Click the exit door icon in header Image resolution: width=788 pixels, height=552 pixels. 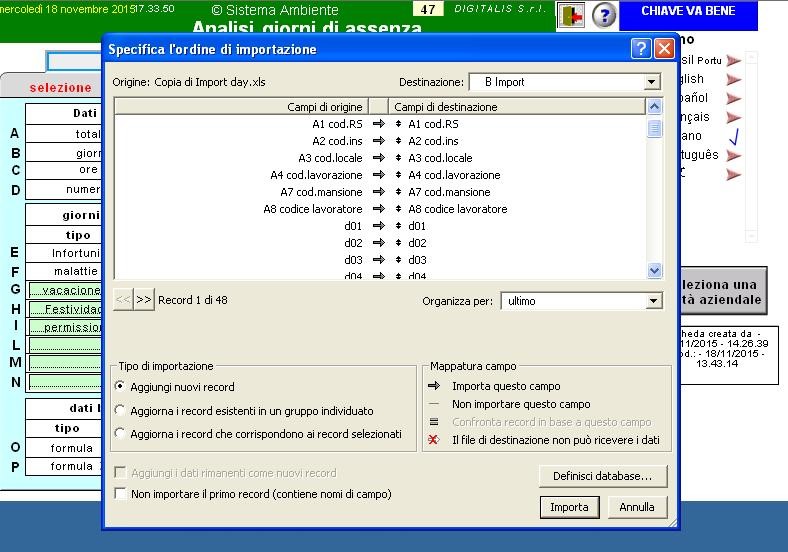pos(571,16)
